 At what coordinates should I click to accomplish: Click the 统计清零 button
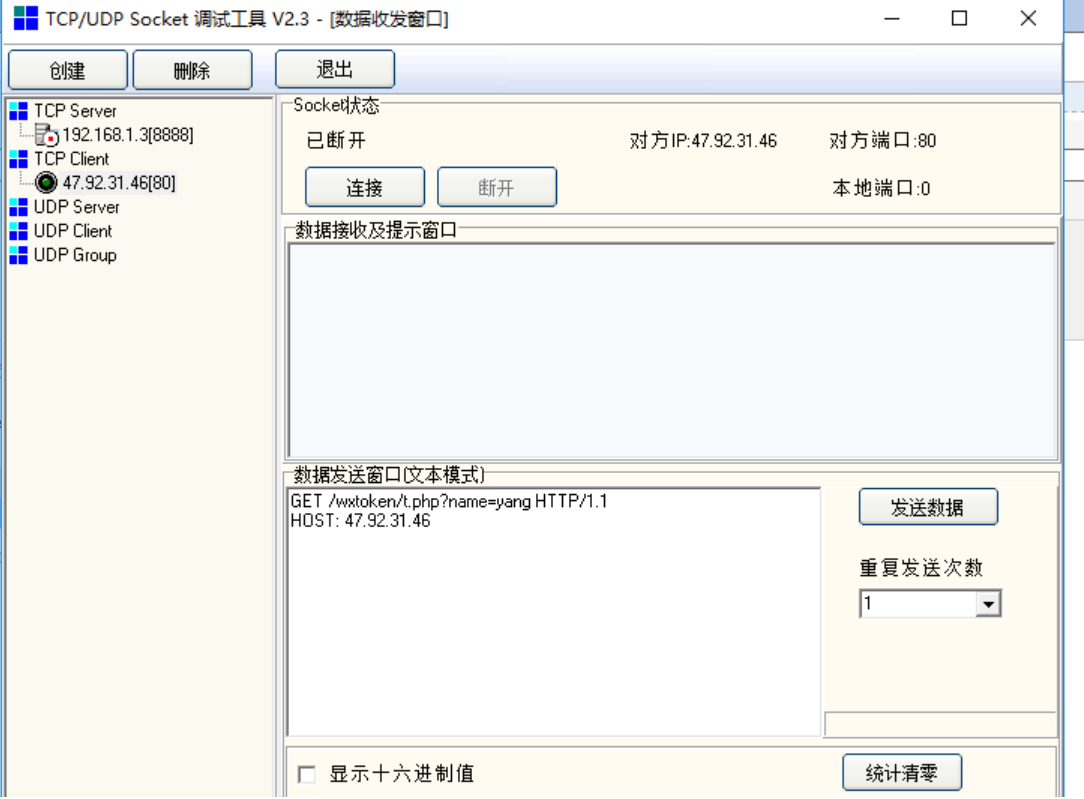coord(901,774)
